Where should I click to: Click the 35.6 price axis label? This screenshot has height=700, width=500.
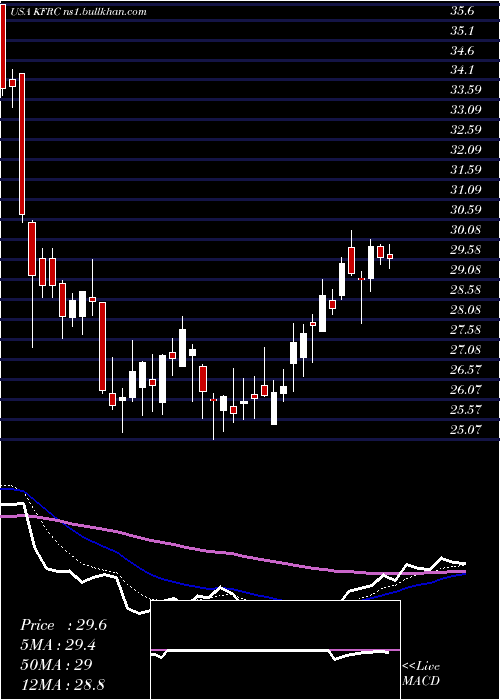click(462, 12)
